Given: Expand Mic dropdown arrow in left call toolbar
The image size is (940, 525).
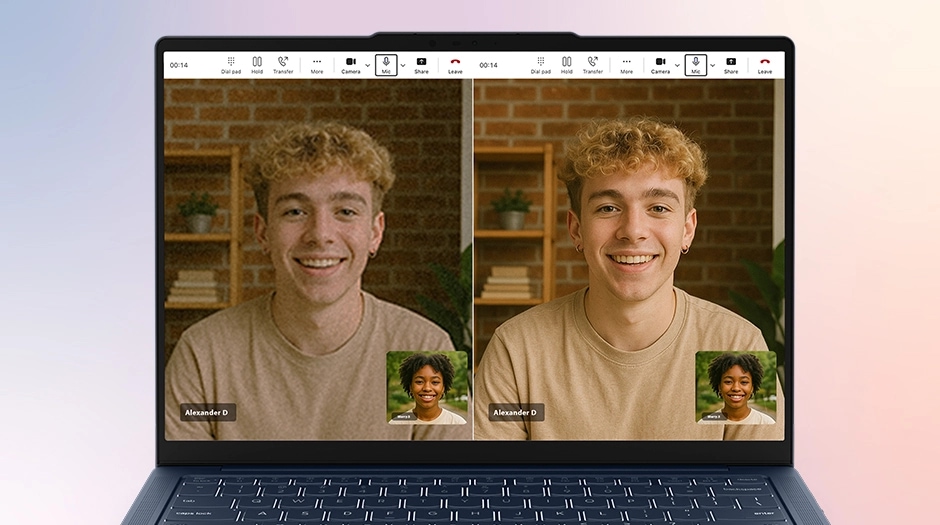Looking at the screenshot, I should [x=403, y=65].
